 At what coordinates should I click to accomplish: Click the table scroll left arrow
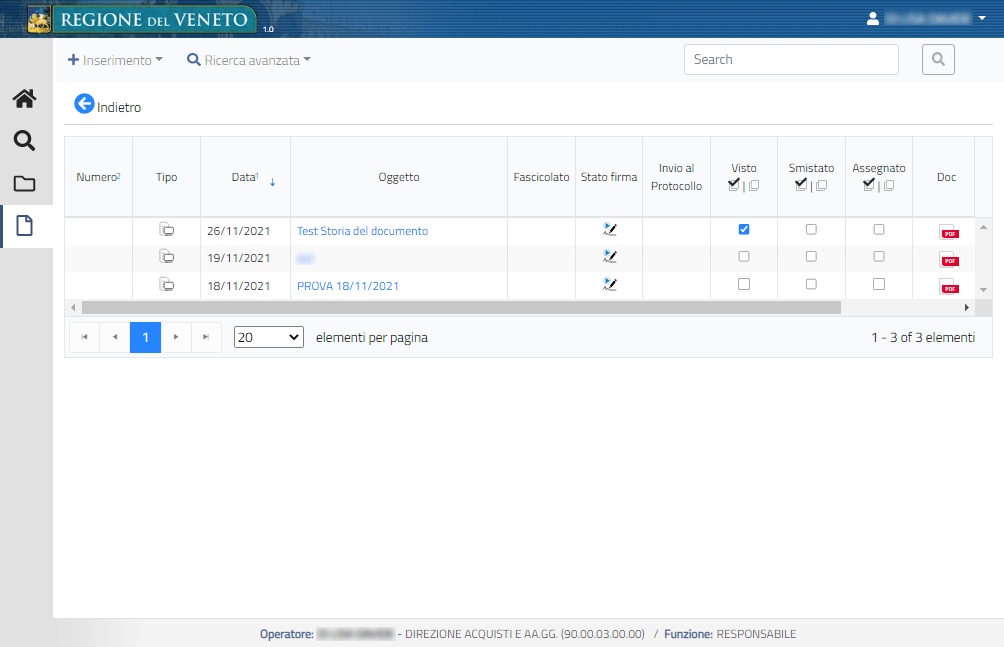(x=73, y=307)
